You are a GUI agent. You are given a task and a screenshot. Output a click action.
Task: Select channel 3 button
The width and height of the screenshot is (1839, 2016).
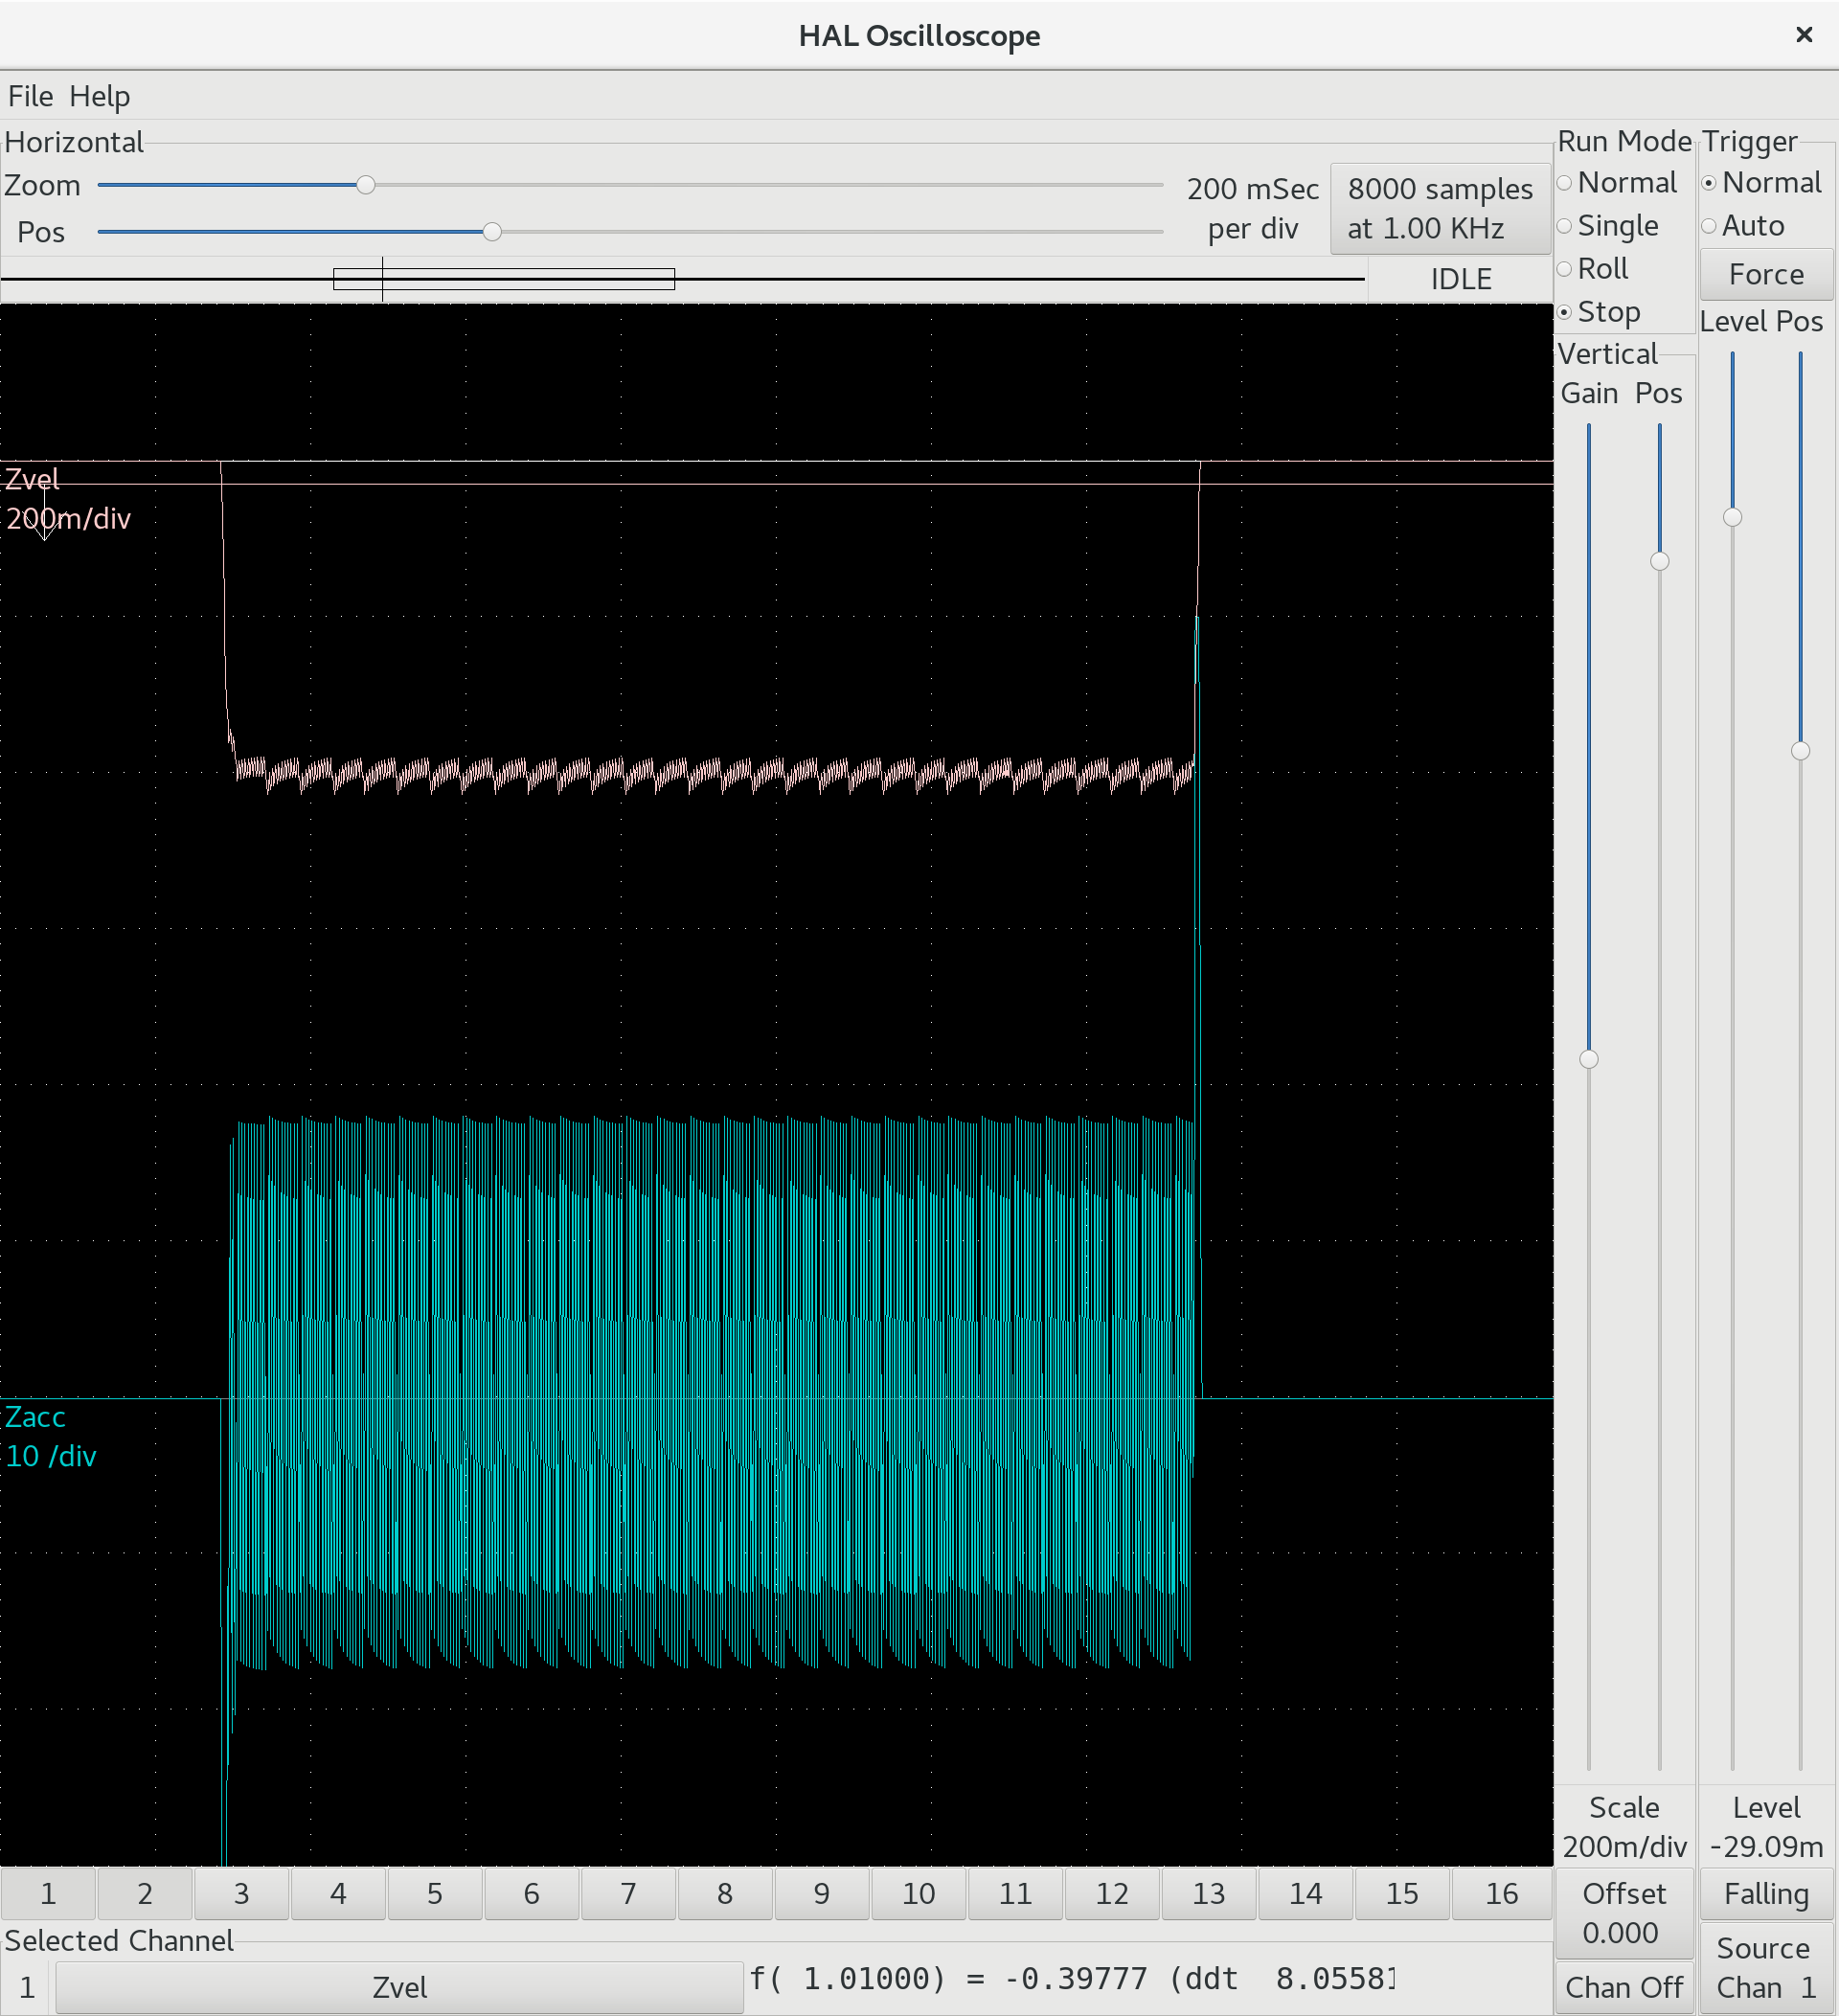point(241,1893)
